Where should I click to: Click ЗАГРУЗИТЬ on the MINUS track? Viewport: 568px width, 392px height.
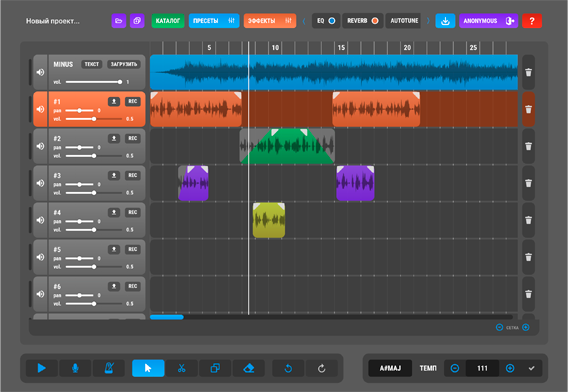[x=124, y=64]
